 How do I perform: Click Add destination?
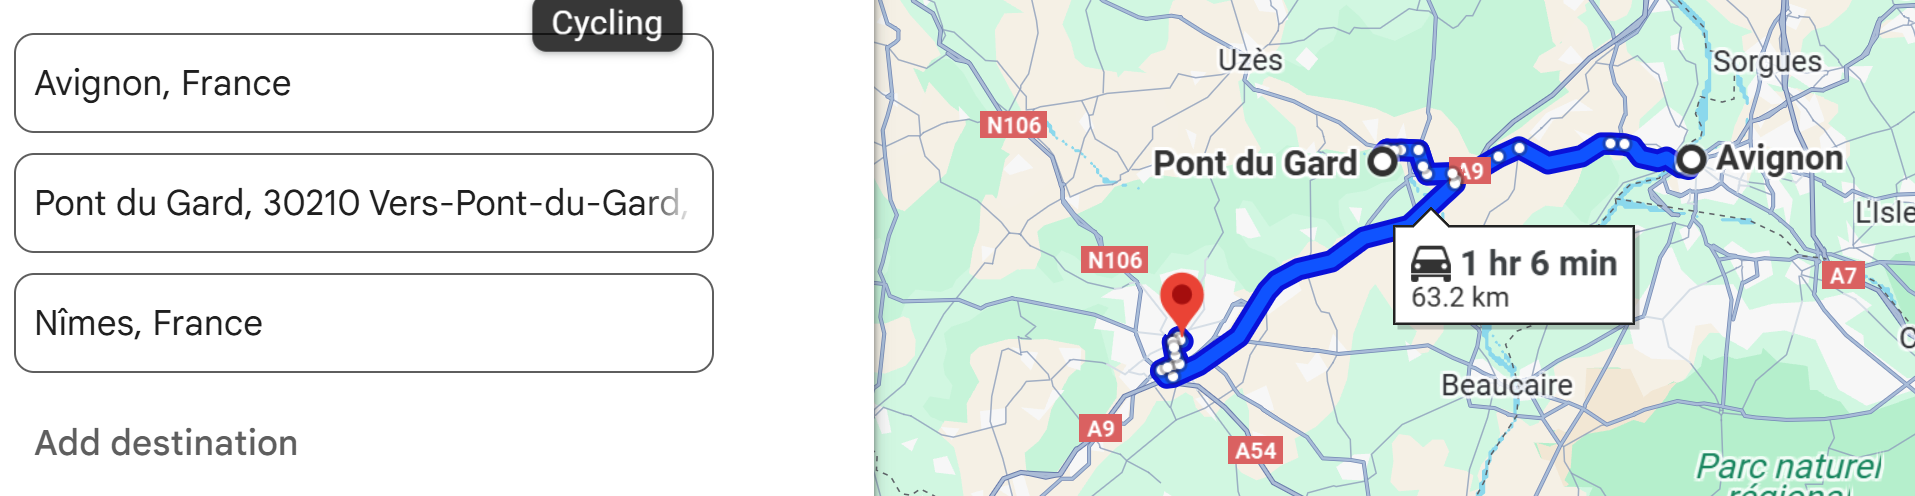pos(166,443)
